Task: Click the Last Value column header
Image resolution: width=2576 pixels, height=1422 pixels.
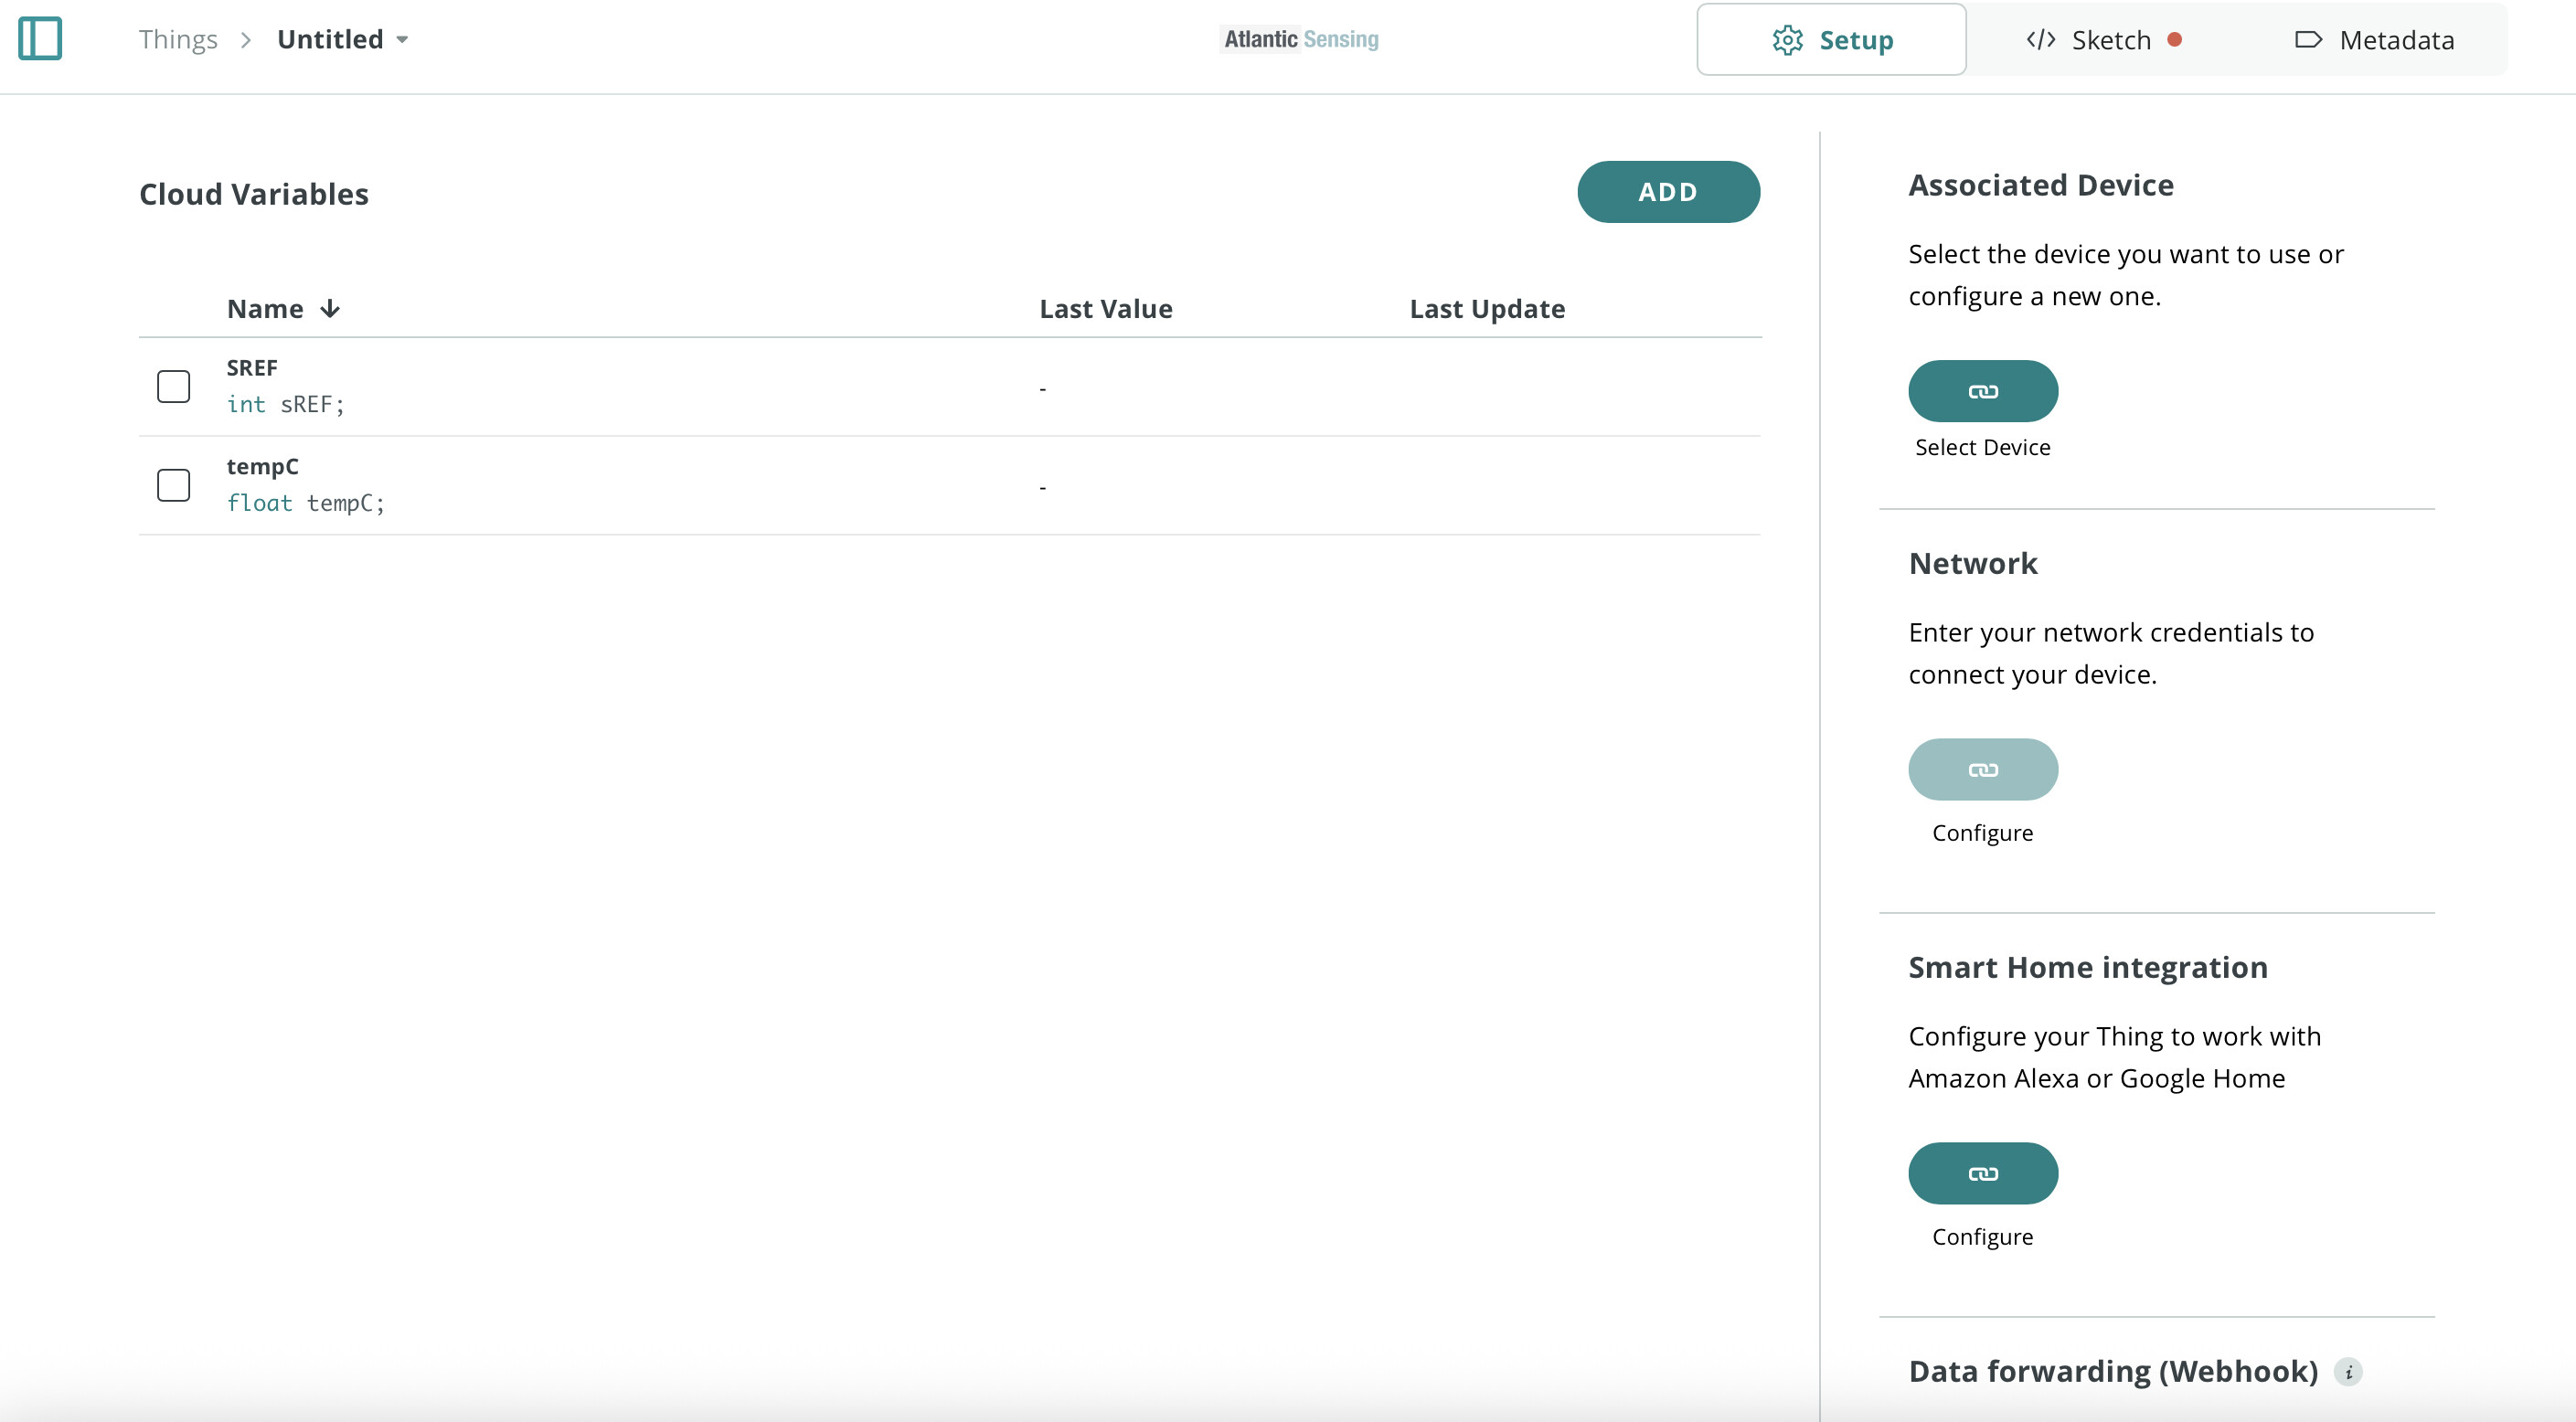Action: point(1106,309)
